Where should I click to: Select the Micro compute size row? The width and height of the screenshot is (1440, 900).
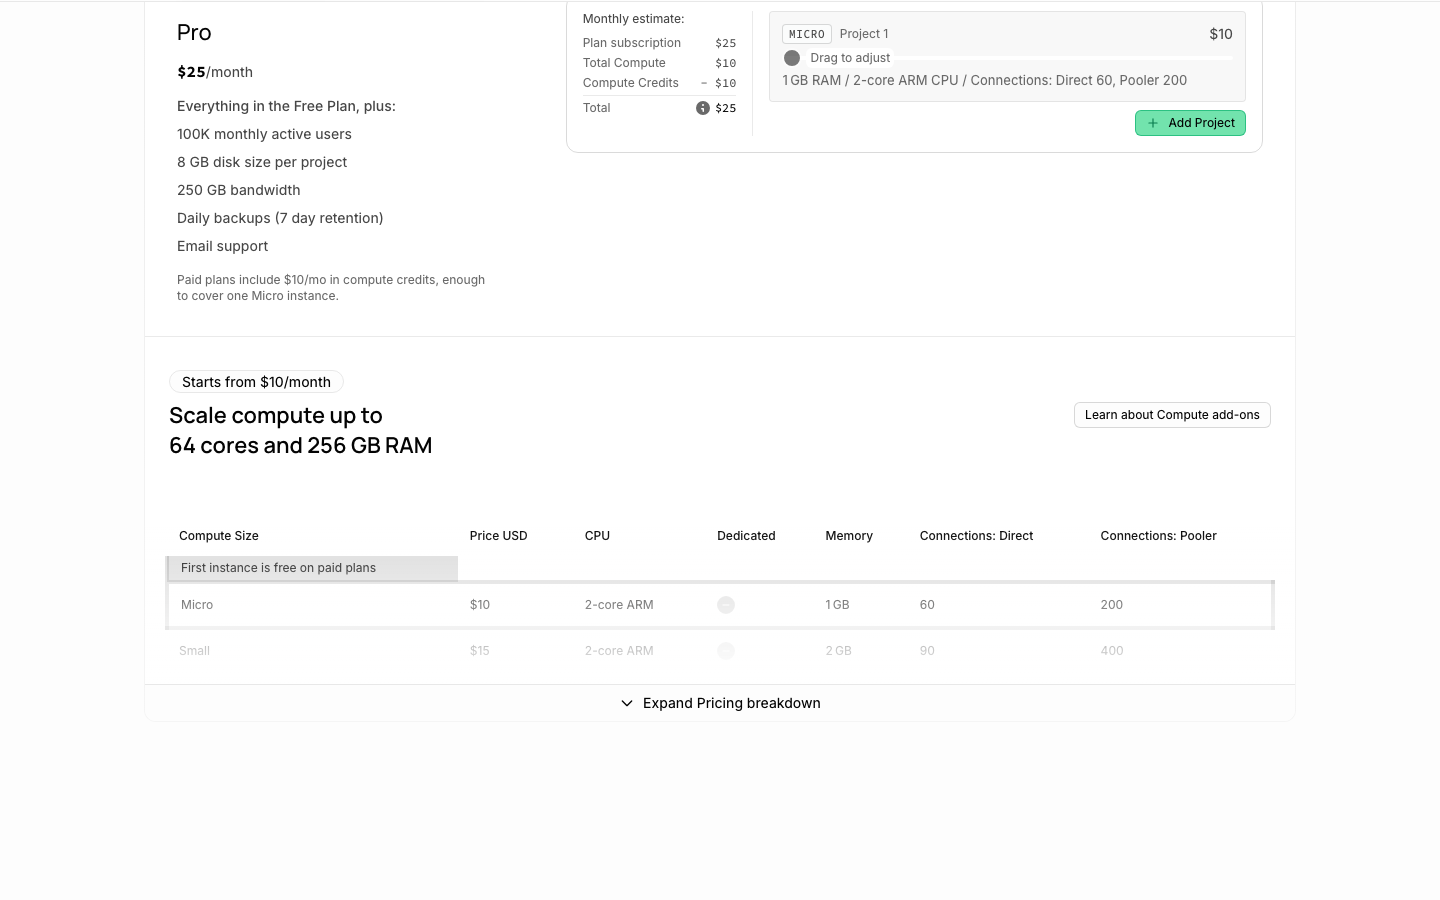coord(720,605)
